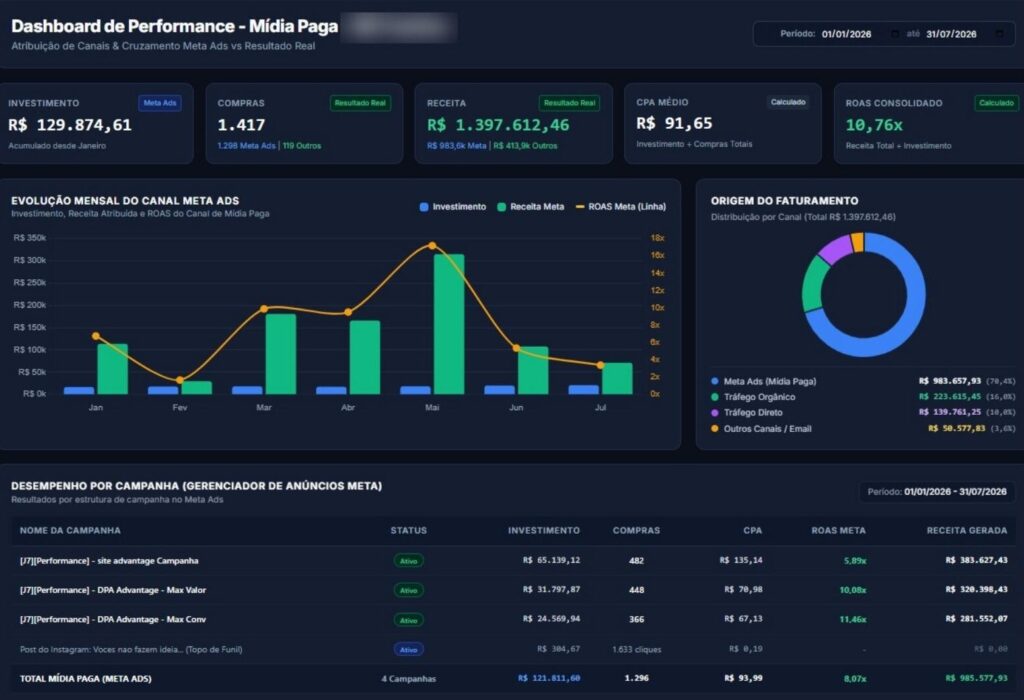The image size is (1024, 700).
Task: Edit the start date 01/01/2026 field
Action: tap(846, 34)
